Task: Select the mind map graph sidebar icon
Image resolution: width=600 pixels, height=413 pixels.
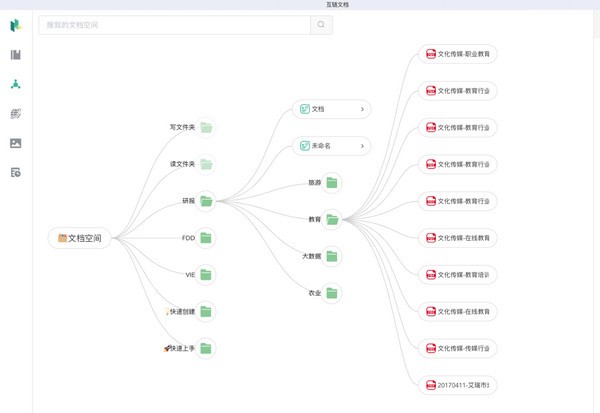Action: tap(16, 84)
